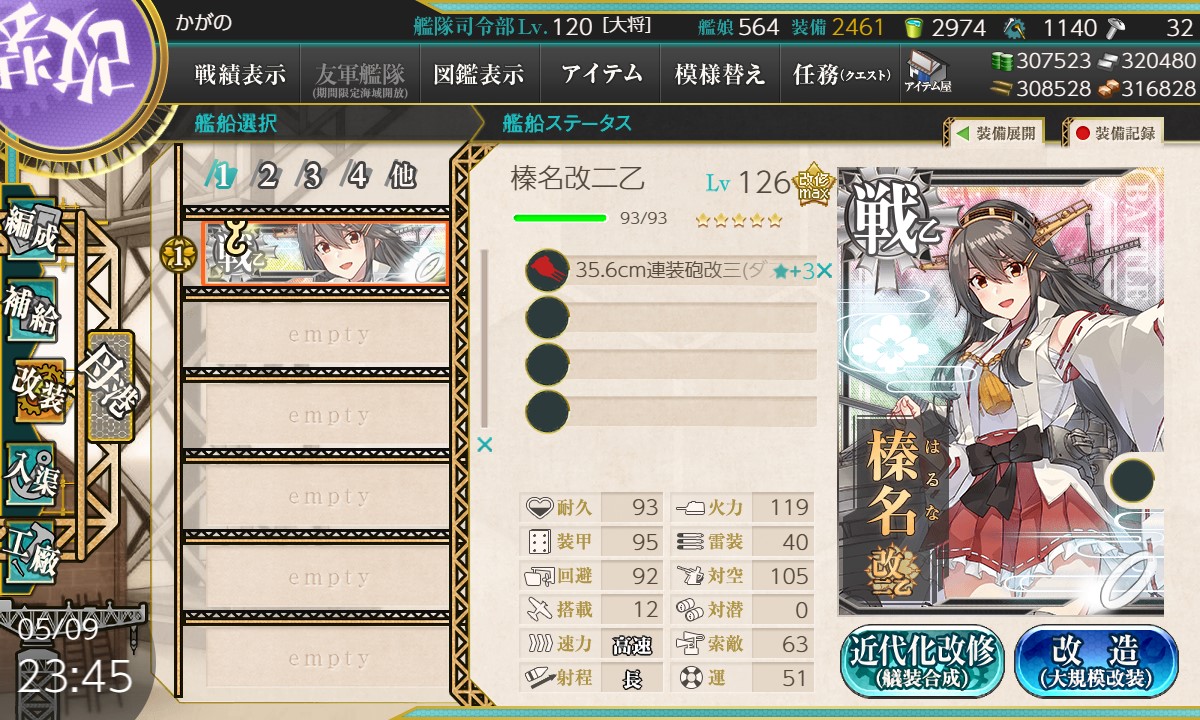1200x720 pixels.
Task: Switch to the 他 ships tab
Action: [x=402, y=177]
